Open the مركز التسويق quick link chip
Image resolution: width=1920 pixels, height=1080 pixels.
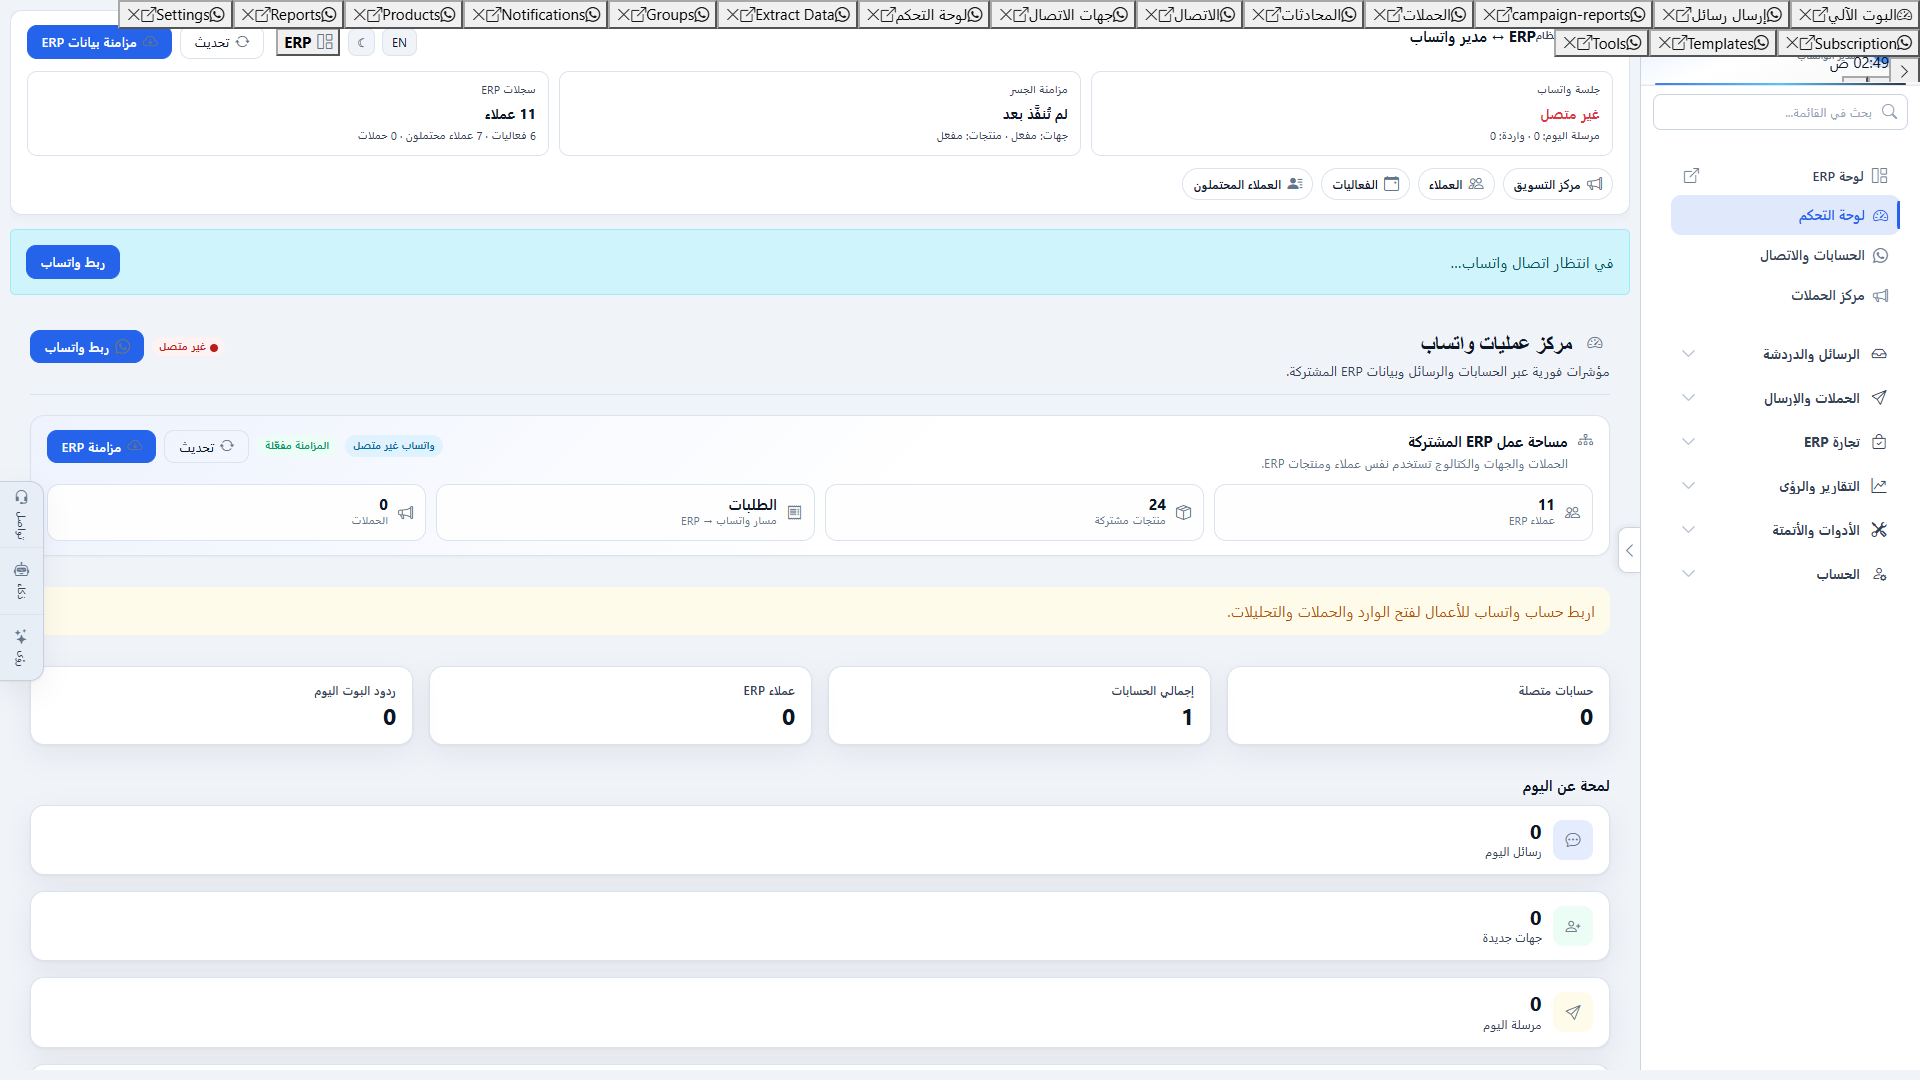1557,184
